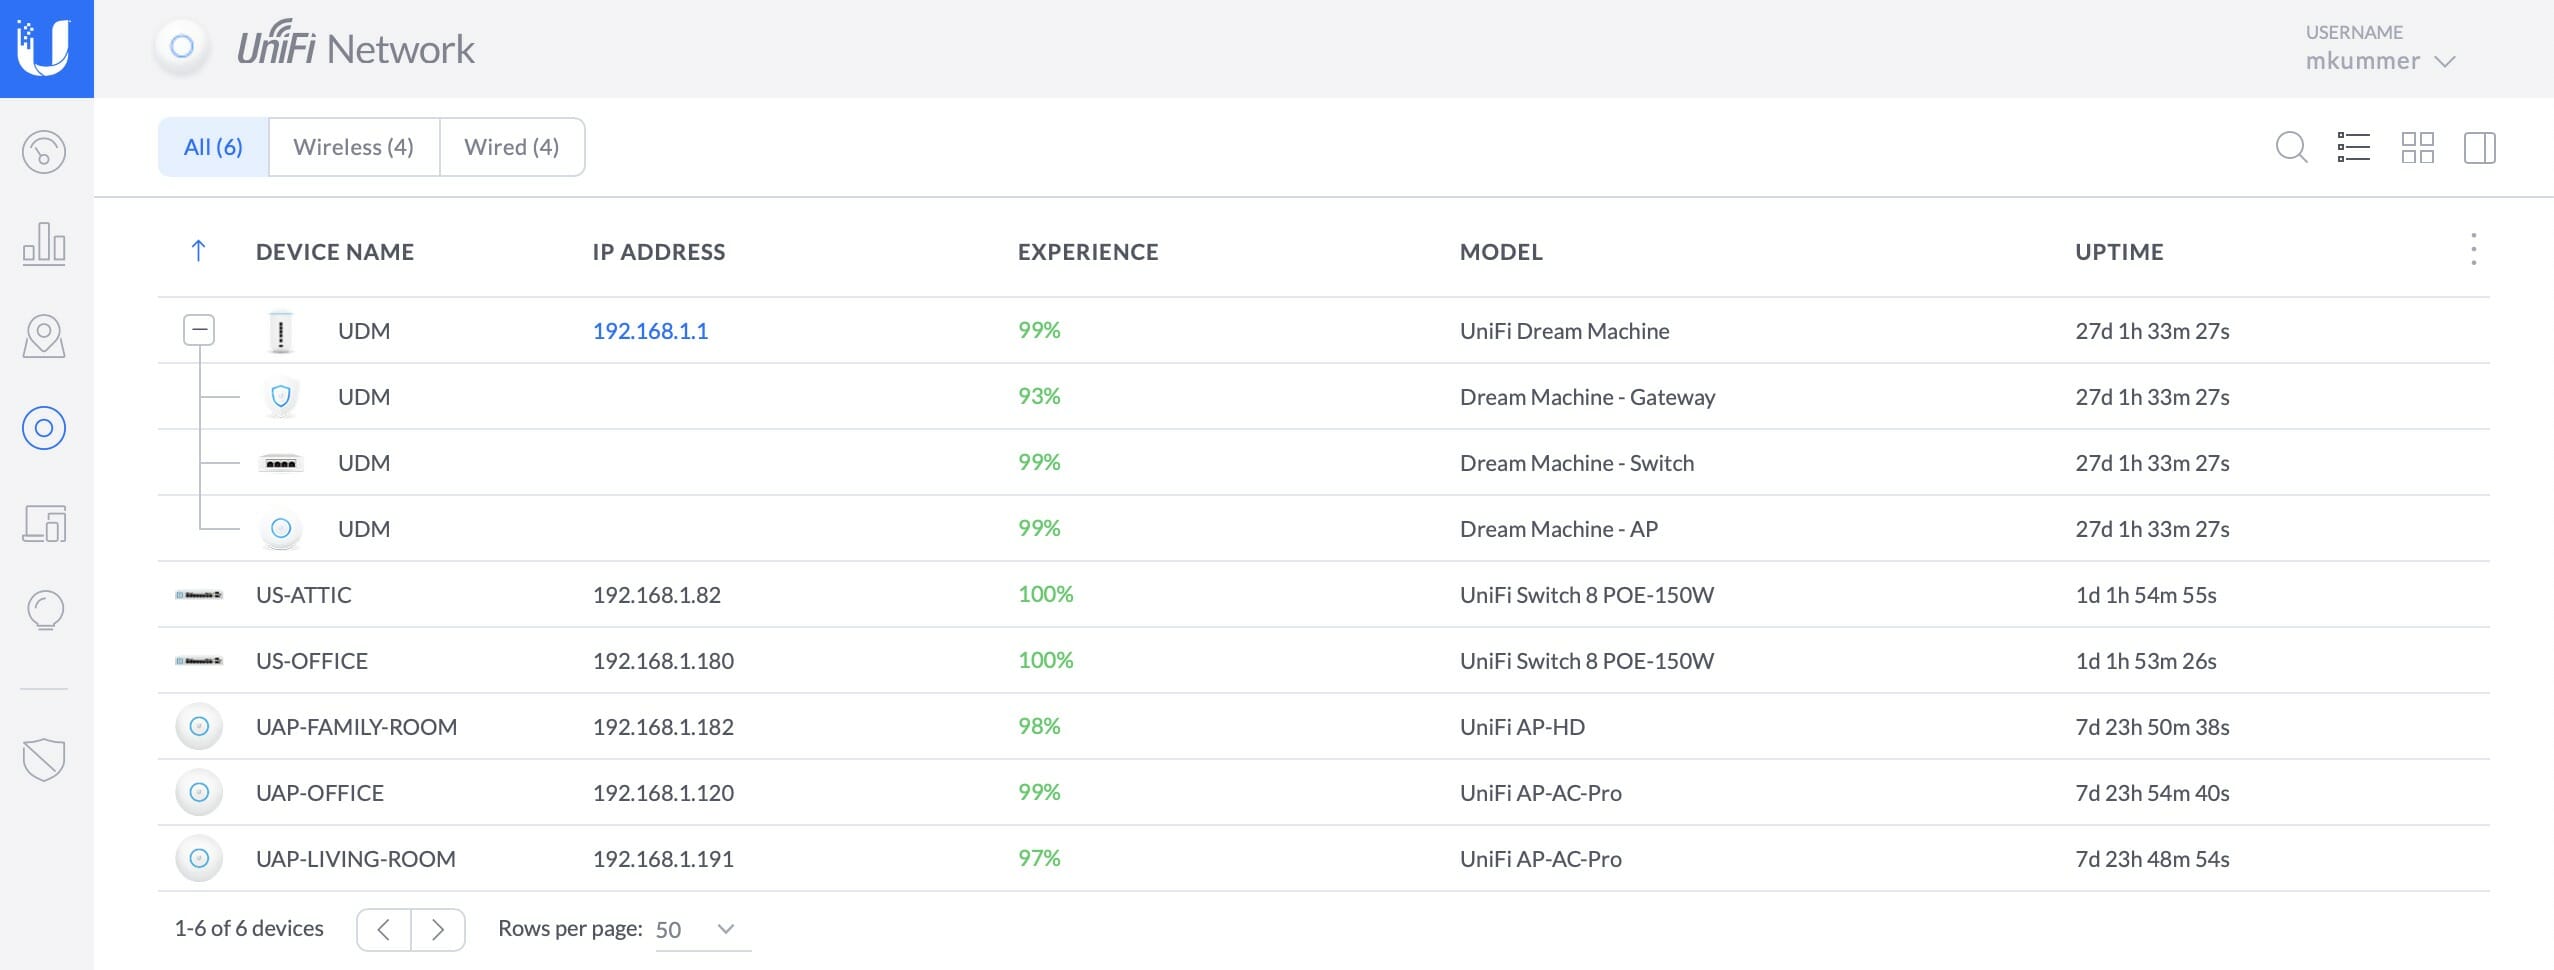Screen dimensions: 2554x970
Task: Click the 1-6 of 6 devices label
Action: [249, 928]
